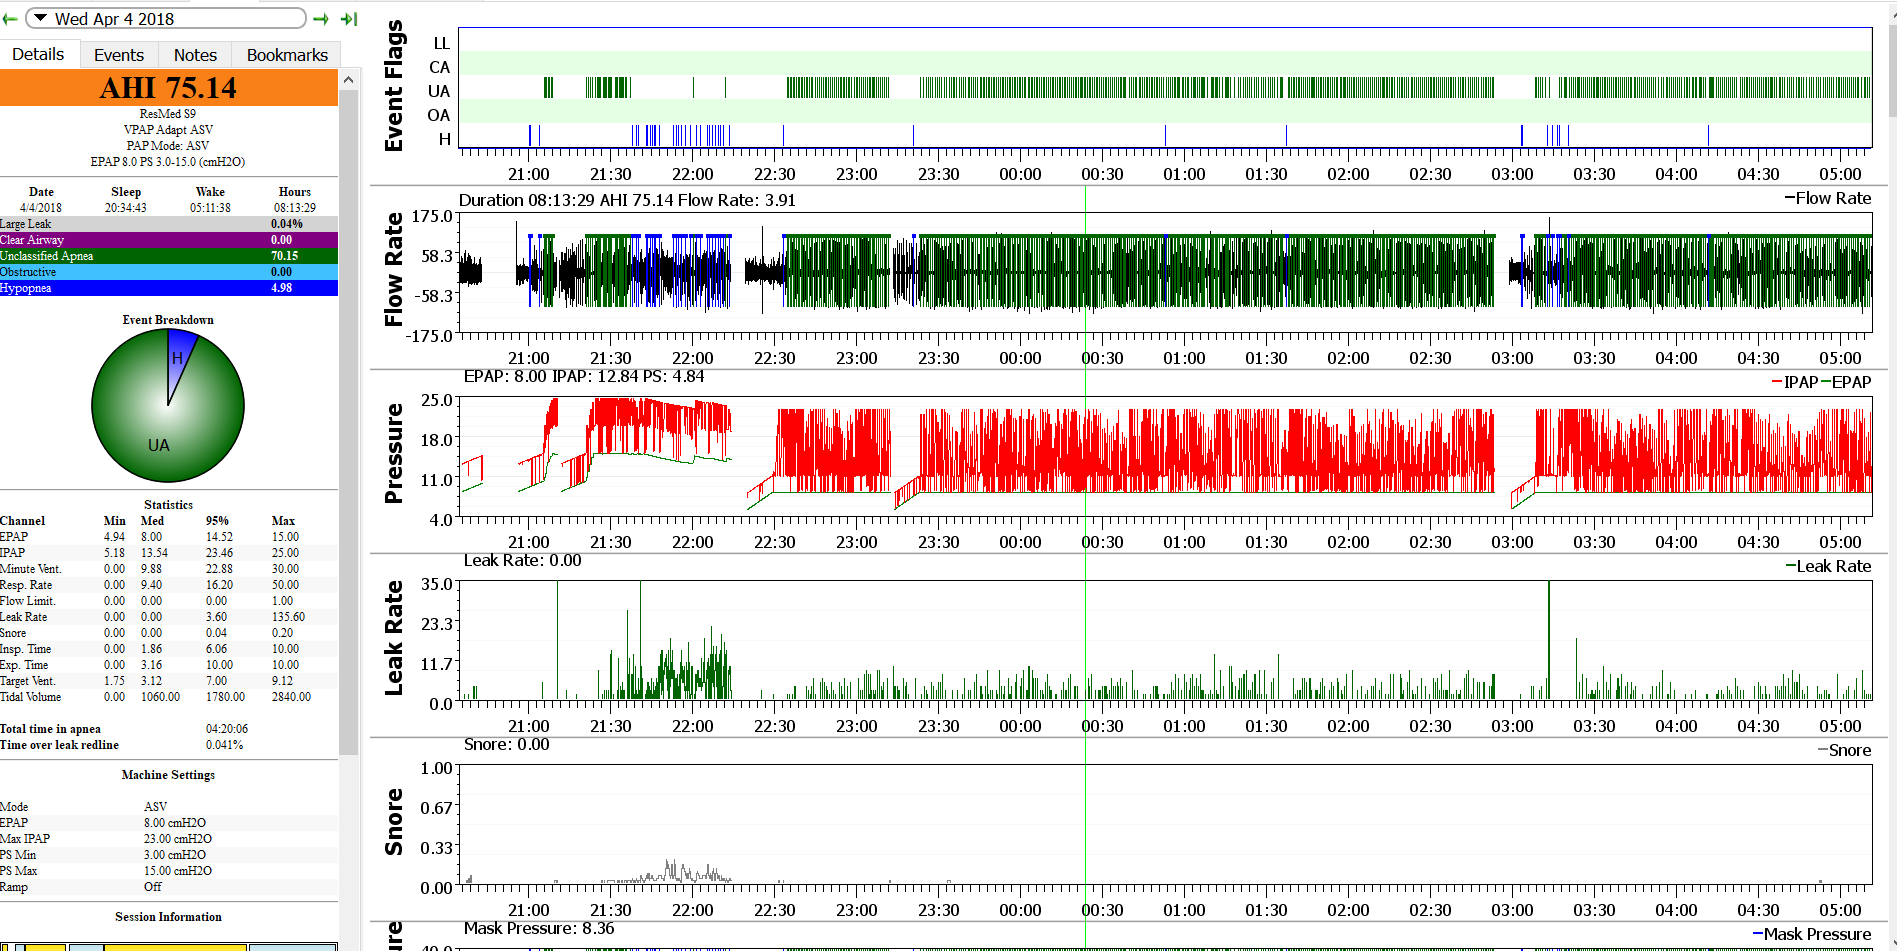The height and width of the screenshot is (951, 1897).
Task: Click the Snore graph vertical title
Action: pos(394,822)
